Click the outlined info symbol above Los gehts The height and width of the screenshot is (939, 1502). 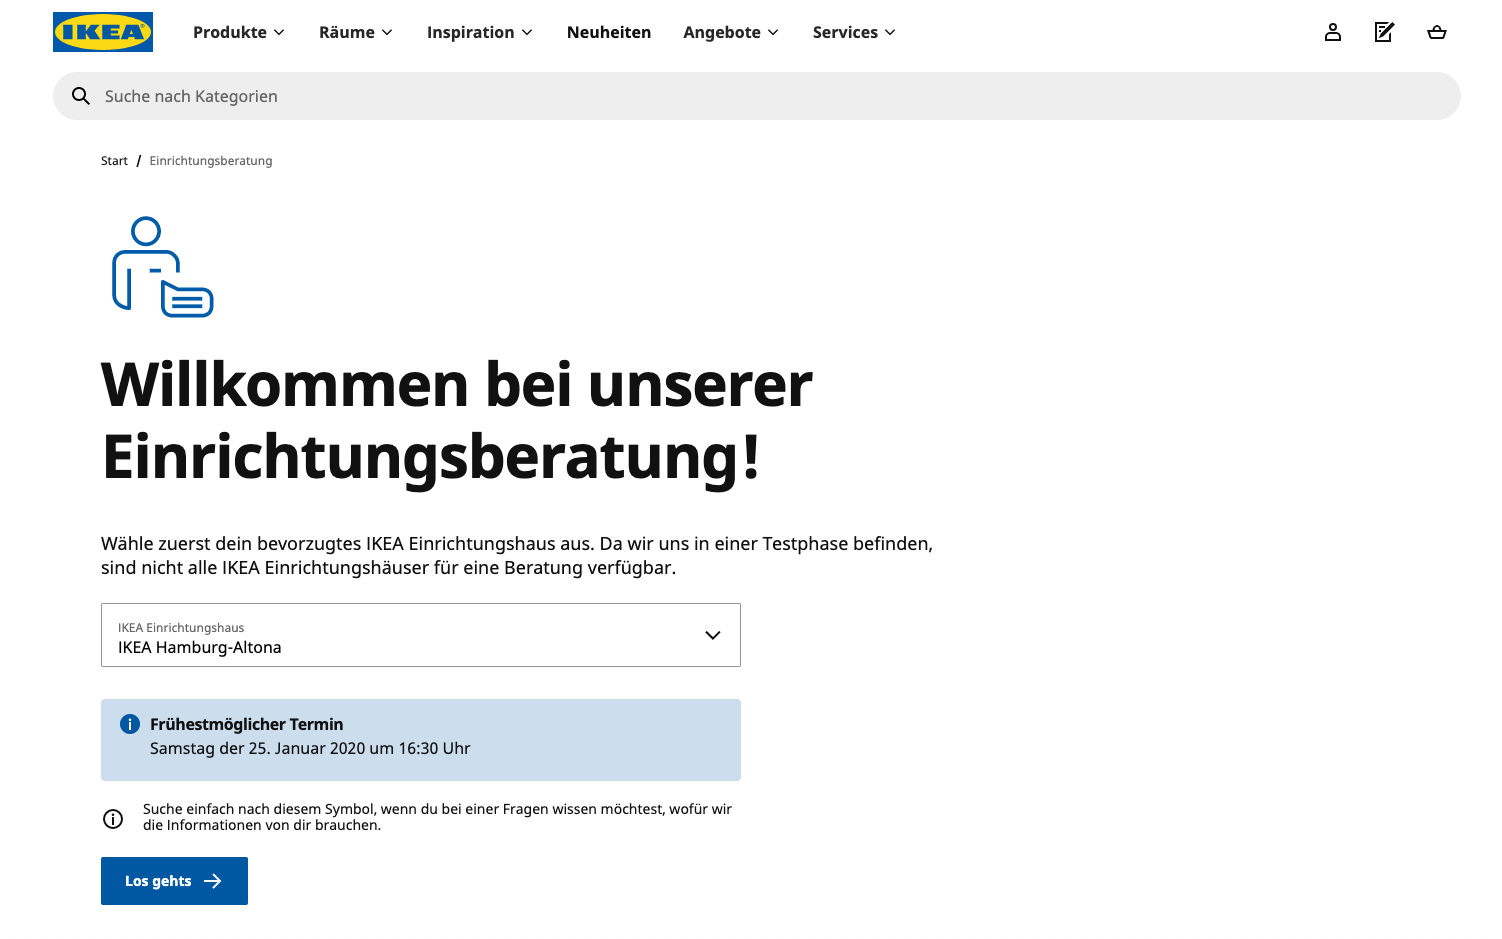(x=113, y=819)
